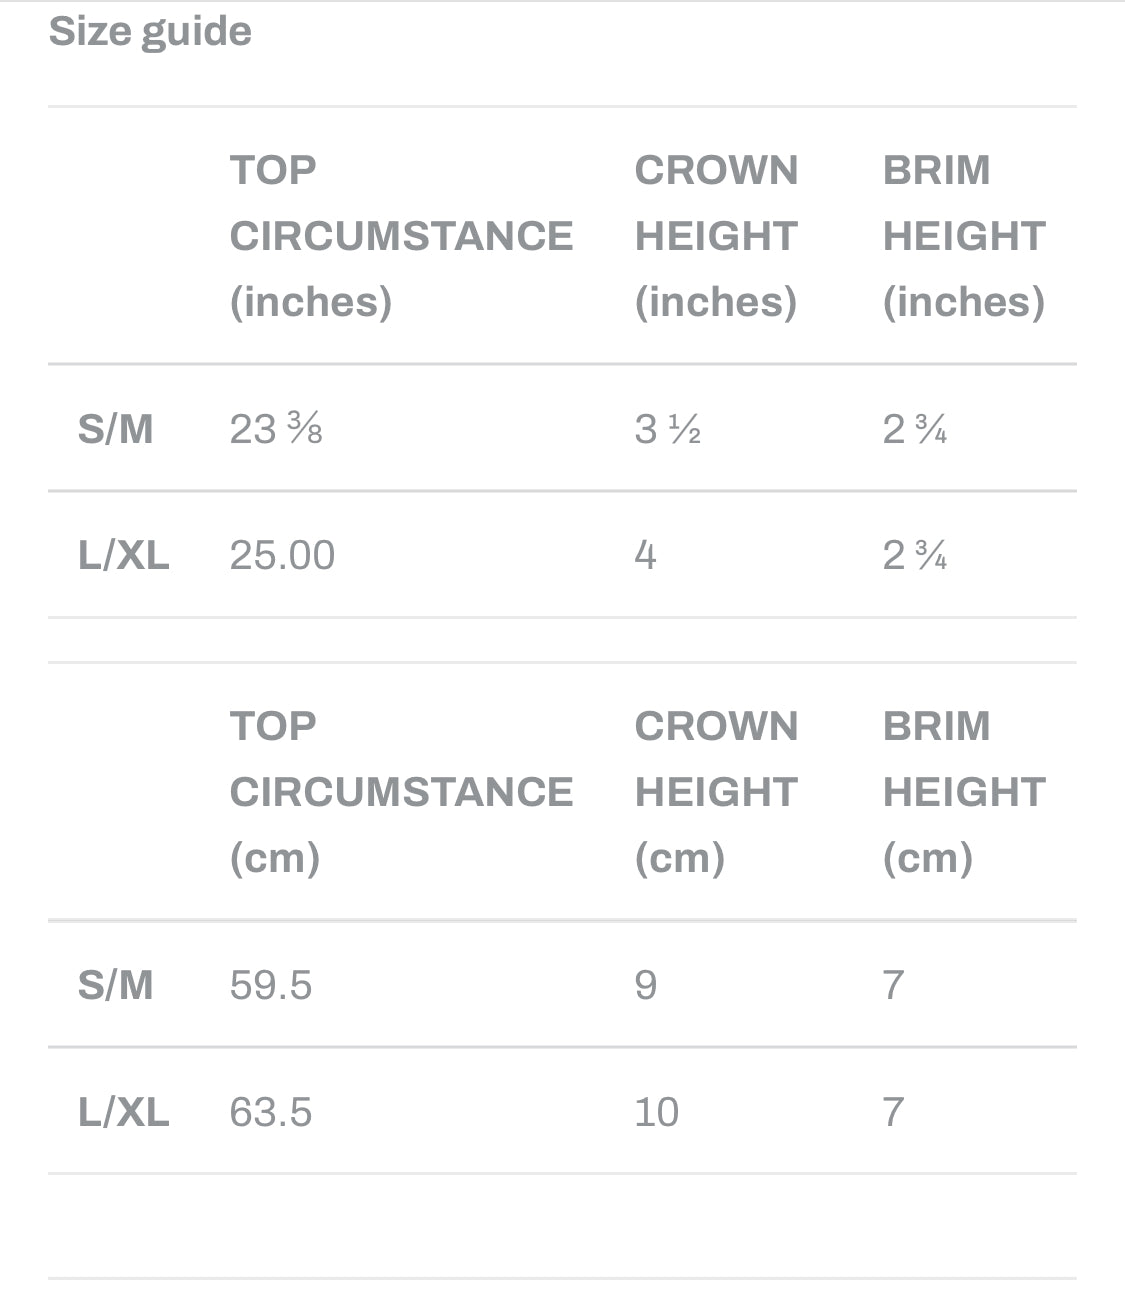Click the 63.5 circumference value
This screenshot has height=1306, width=1125.
[x=271, y=1112]
